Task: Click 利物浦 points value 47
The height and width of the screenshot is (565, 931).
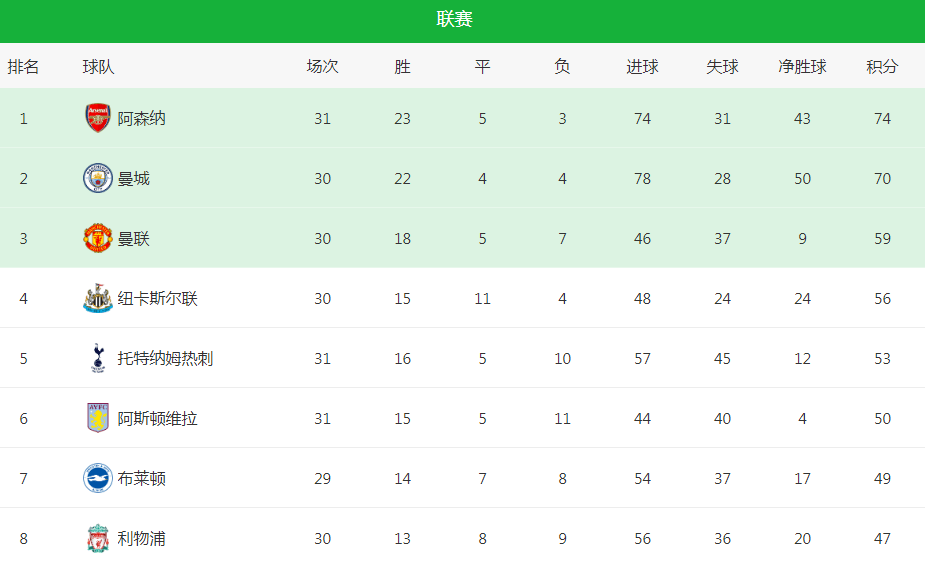Action: coord(882,538)
